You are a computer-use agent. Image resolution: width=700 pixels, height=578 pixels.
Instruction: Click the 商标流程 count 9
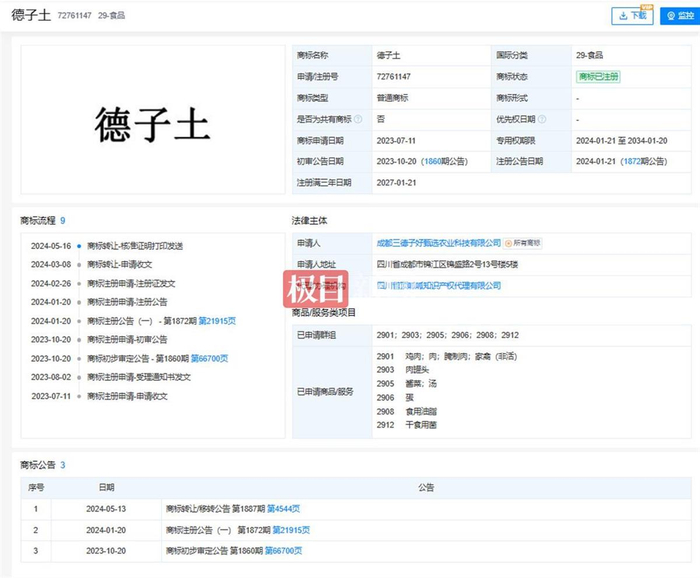62,220
